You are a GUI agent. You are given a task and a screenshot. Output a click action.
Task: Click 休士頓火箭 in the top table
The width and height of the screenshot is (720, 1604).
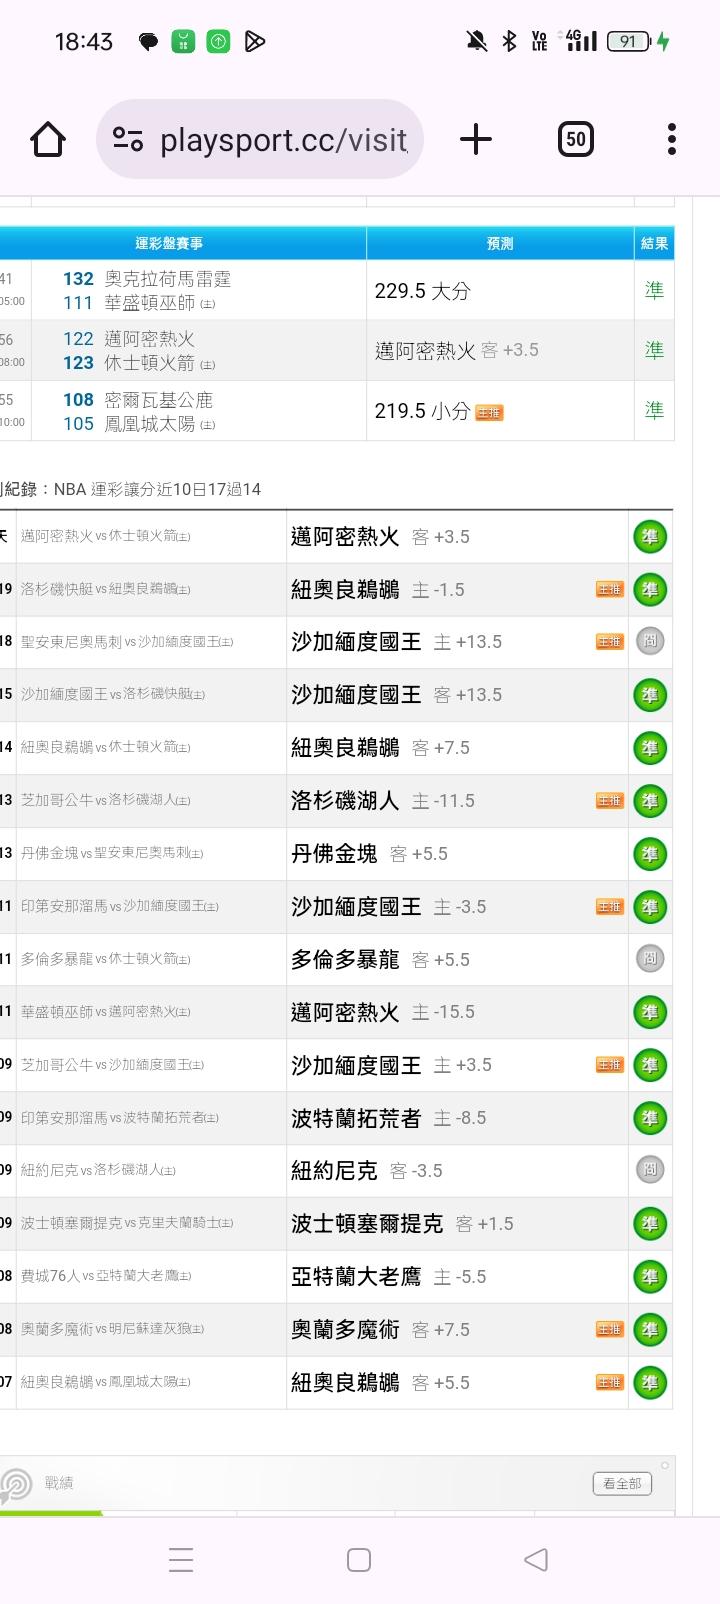pyautogui.click(x=150, y=363)
